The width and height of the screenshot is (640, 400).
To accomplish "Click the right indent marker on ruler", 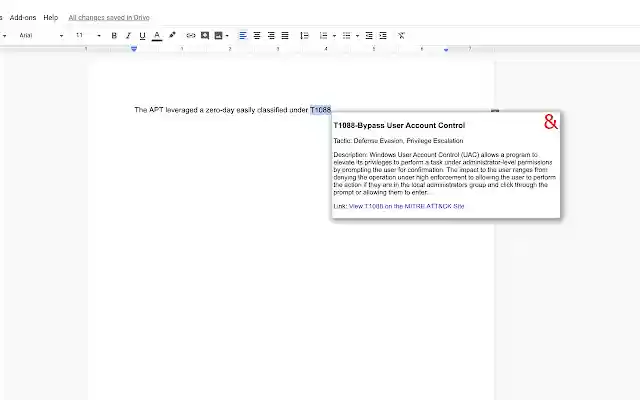I will click(x=446, y=50).
